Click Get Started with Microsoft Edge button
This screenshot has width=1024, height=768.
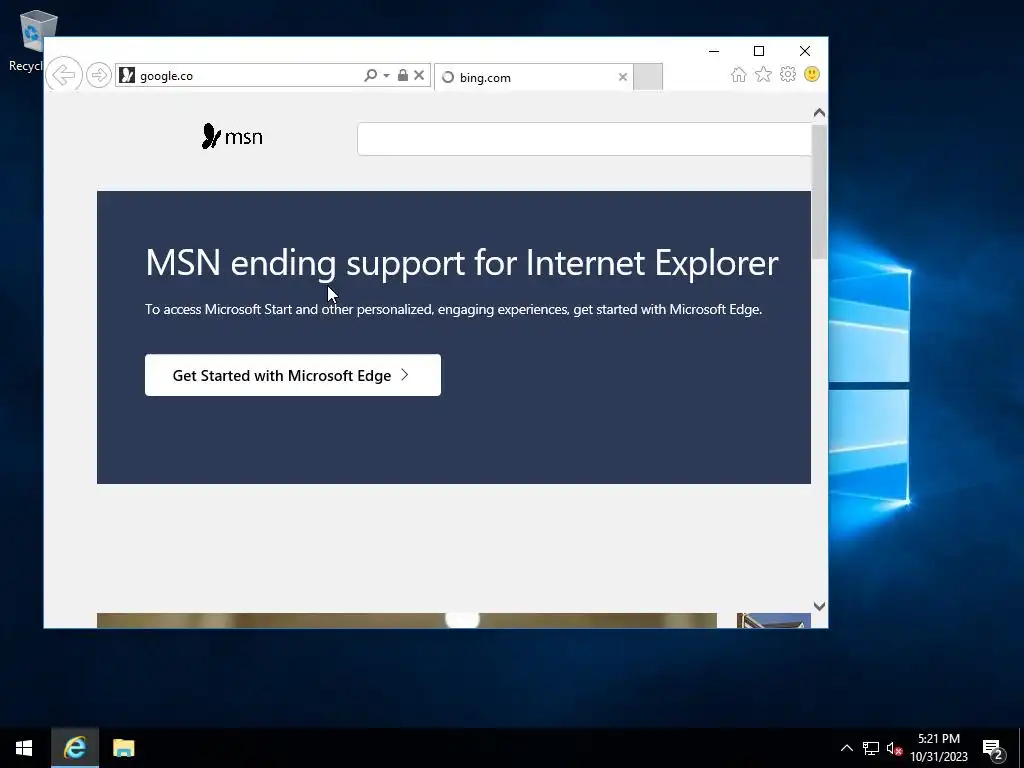293,375
